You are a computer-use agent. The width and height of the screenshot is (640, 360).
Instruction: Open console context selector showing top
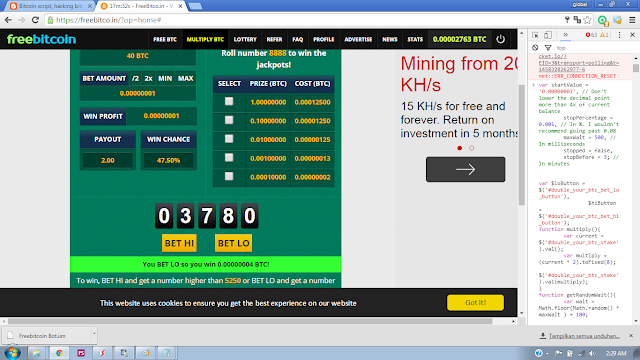[561, 48]
